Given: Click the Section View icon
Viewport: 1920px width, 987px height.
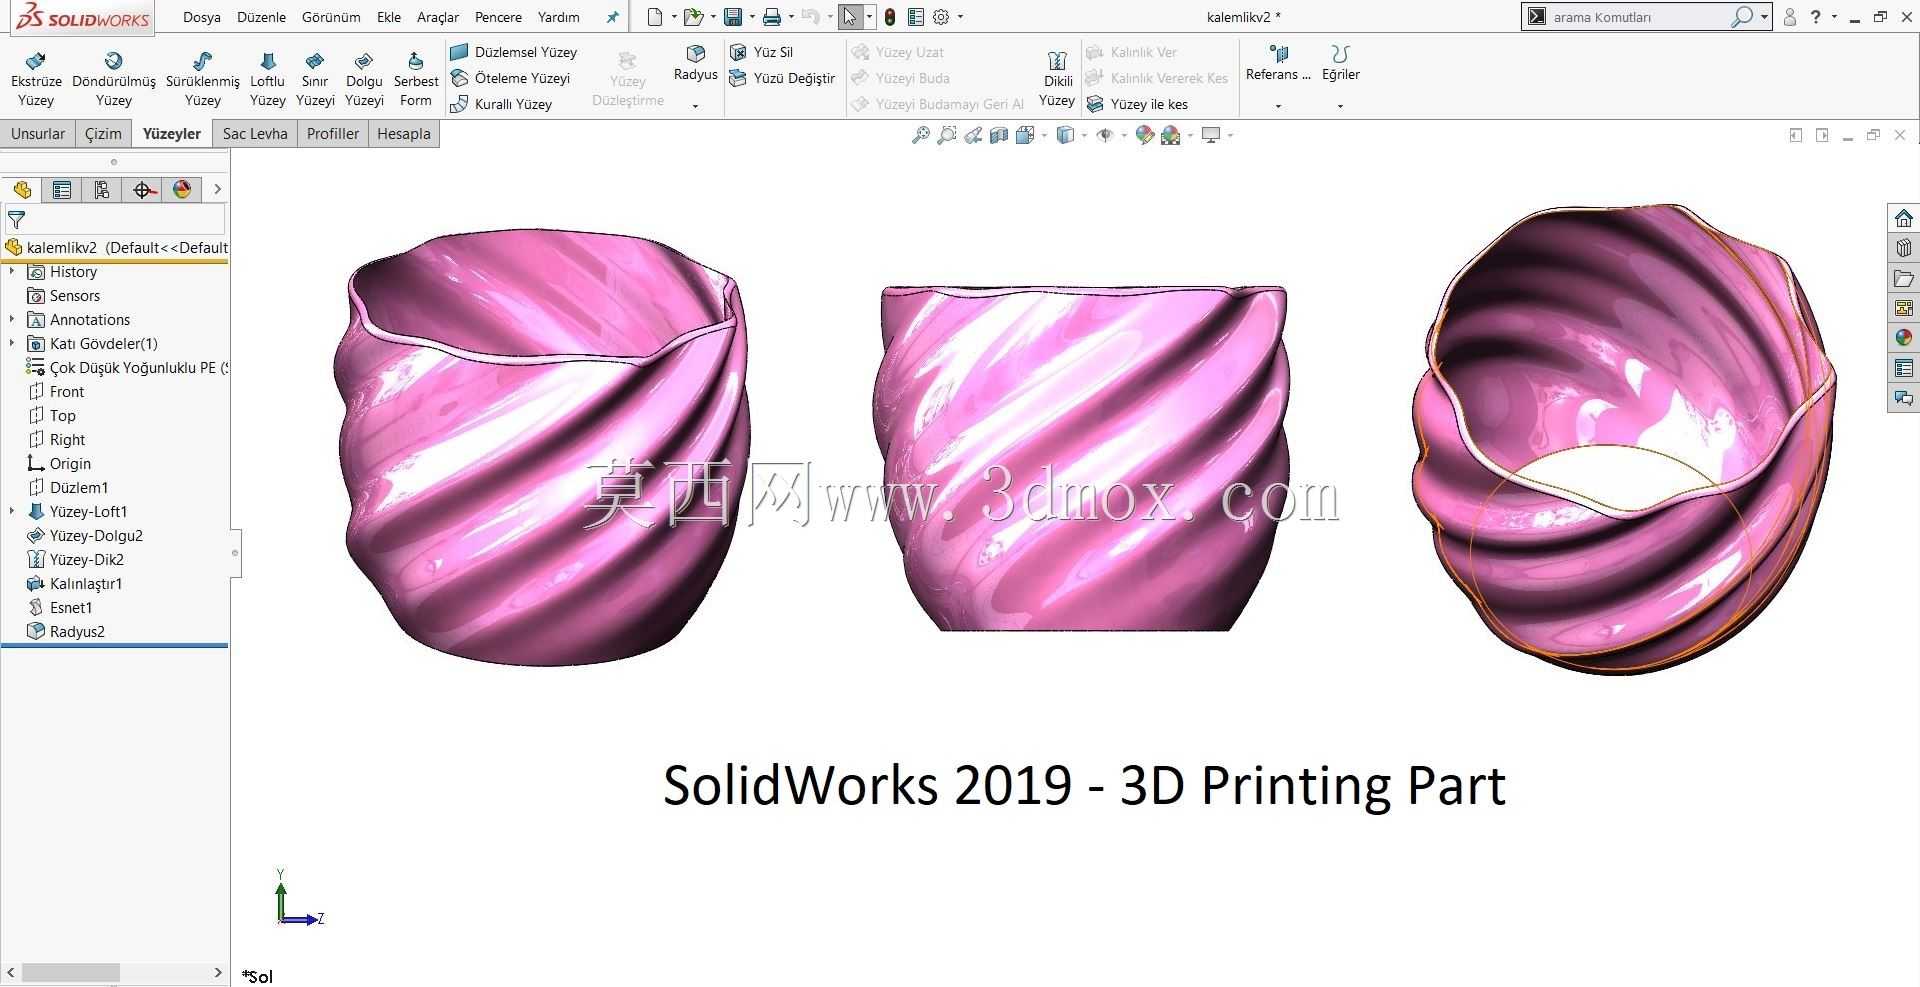Looking at the screenshot, I should pyautogui.click(x=999, y=135).
